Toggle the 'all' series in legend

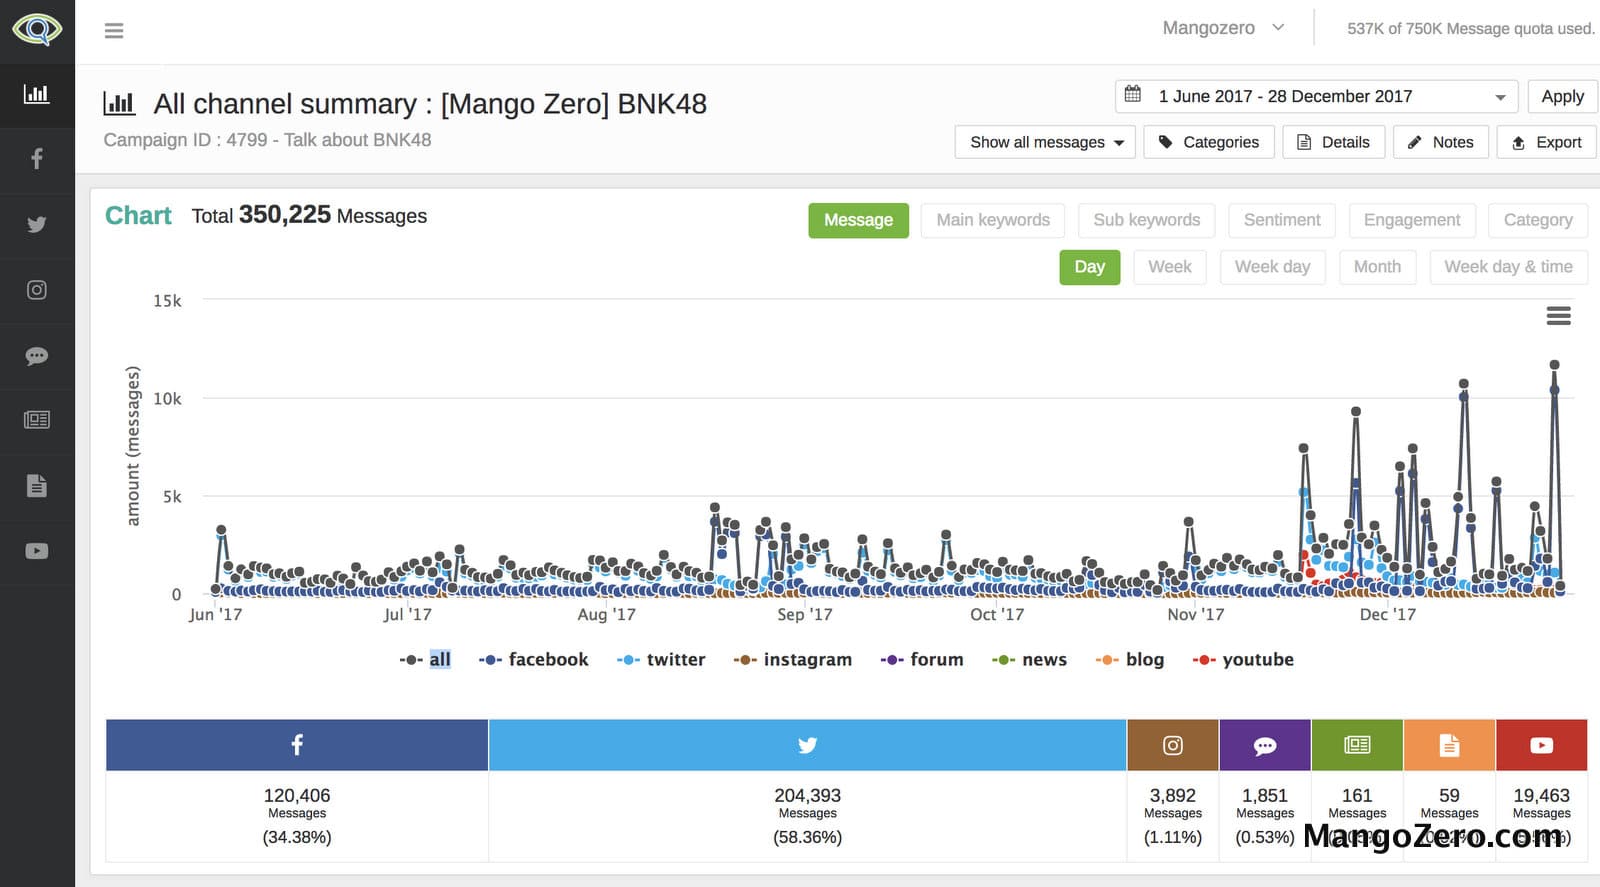tap(425, 660)
